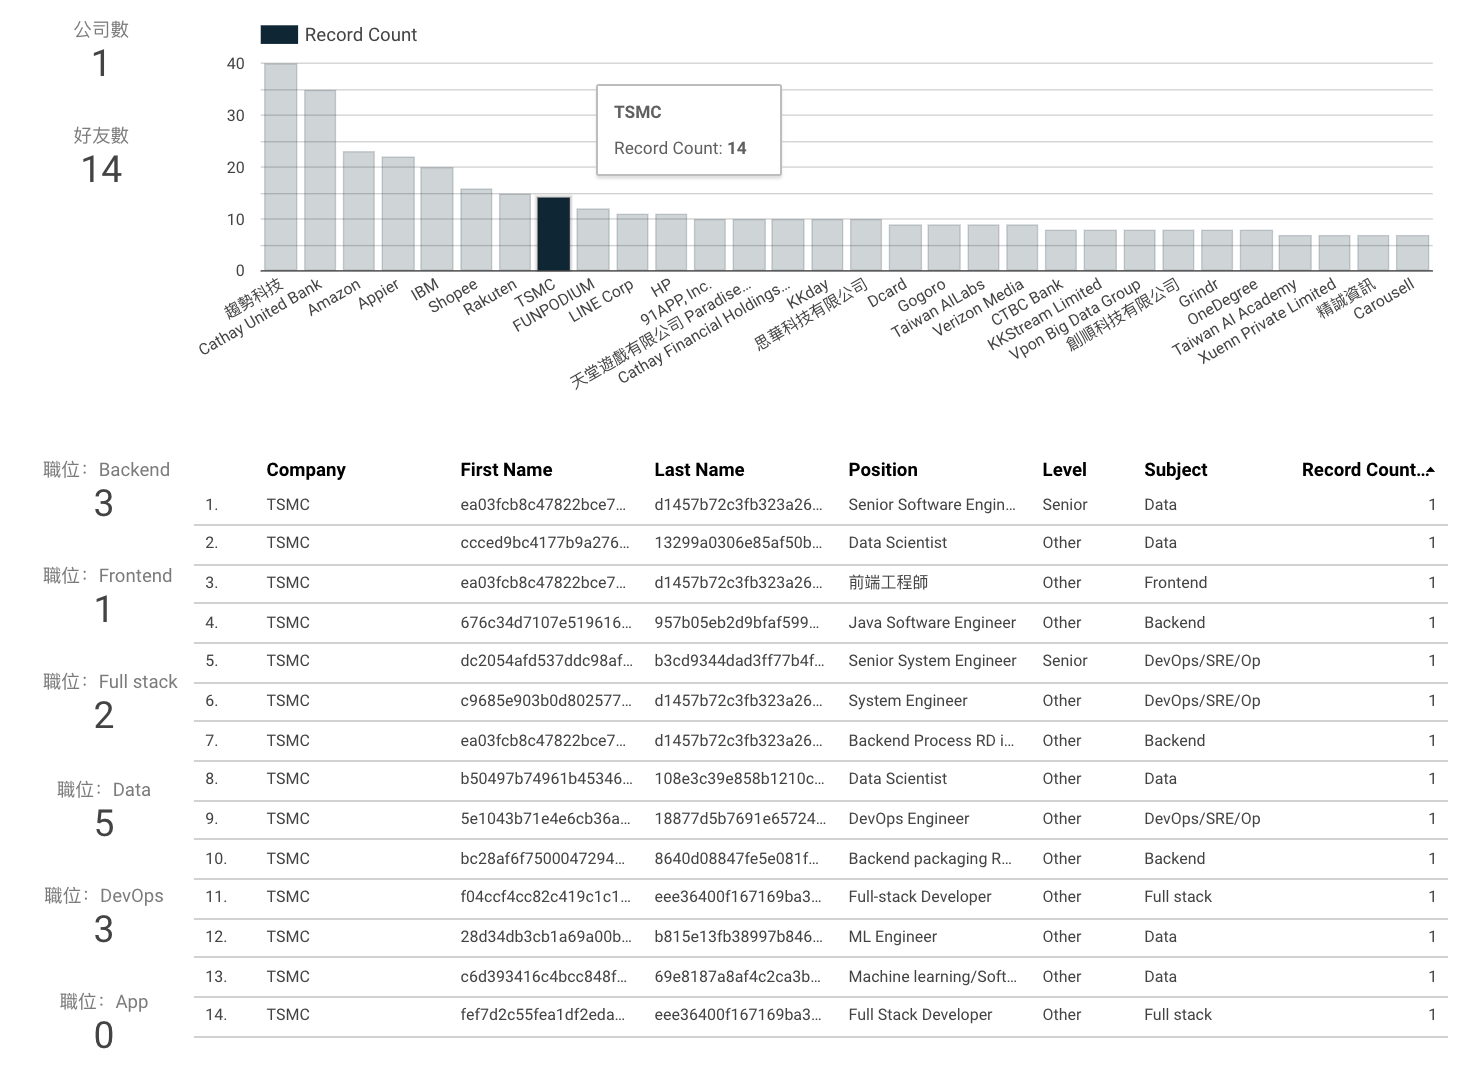Click first name fef7d2c55fea1df2eda... in row 14
This screenshot has height=1078, width=1480.
click(x=542, y=1015)
